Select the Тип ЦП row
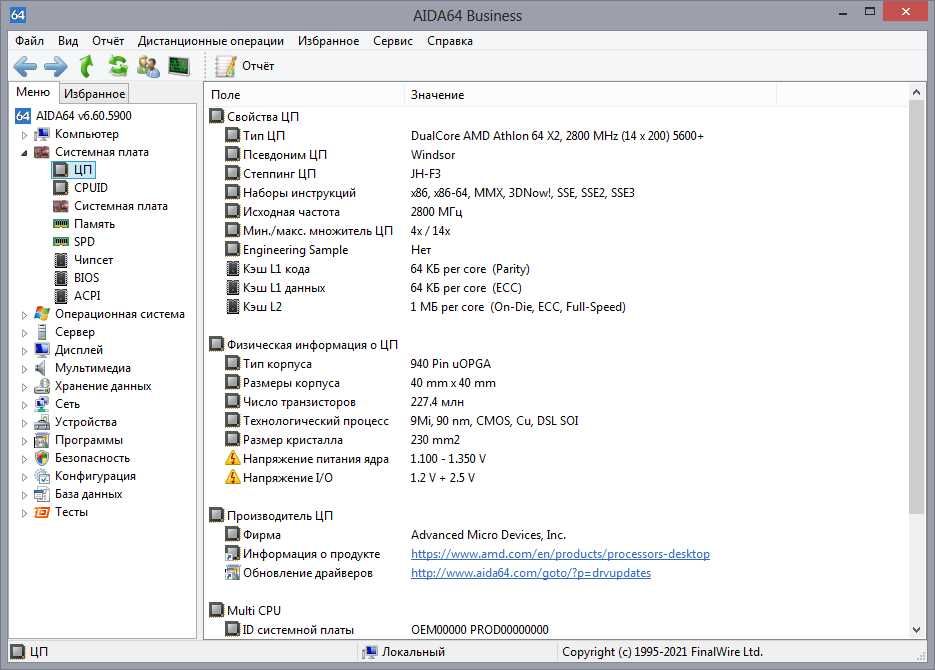This screenshot has width=935, height=670. (x=557, y=136)
